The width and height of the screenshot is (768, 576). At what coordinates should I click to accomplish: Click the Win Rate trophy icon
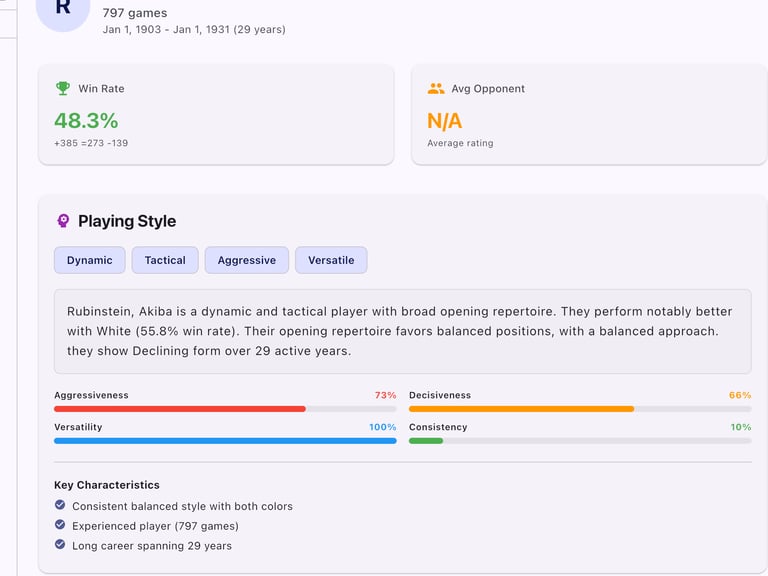tap(63, 88)
